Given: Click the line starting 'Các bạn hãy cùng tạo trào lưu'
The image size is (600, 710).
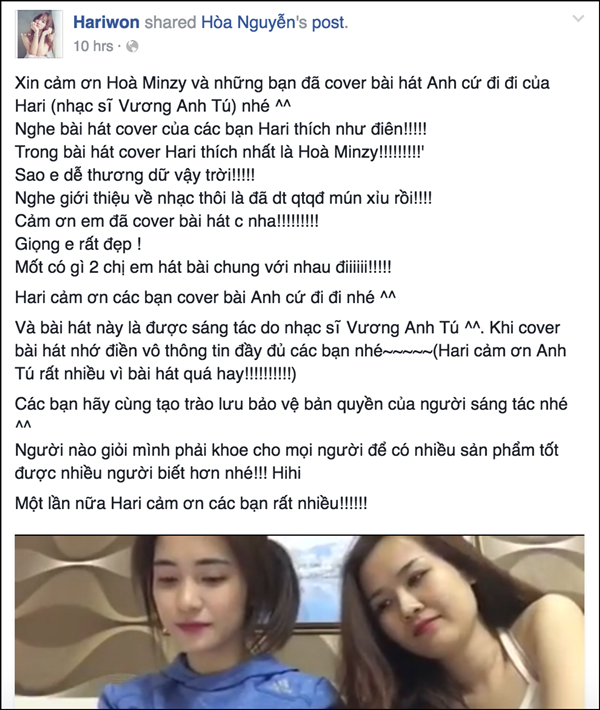Looking at the screenshot, I should [x=291, y=404].
